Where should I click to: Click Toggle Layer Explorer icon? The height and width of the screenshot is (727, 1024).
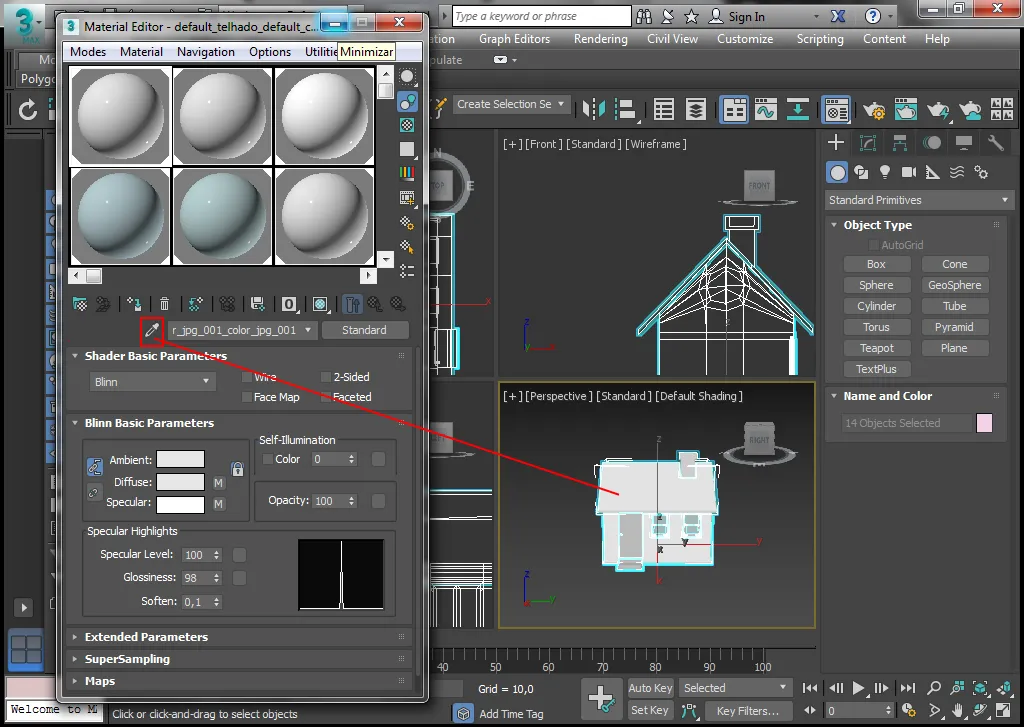pos(696,109)
